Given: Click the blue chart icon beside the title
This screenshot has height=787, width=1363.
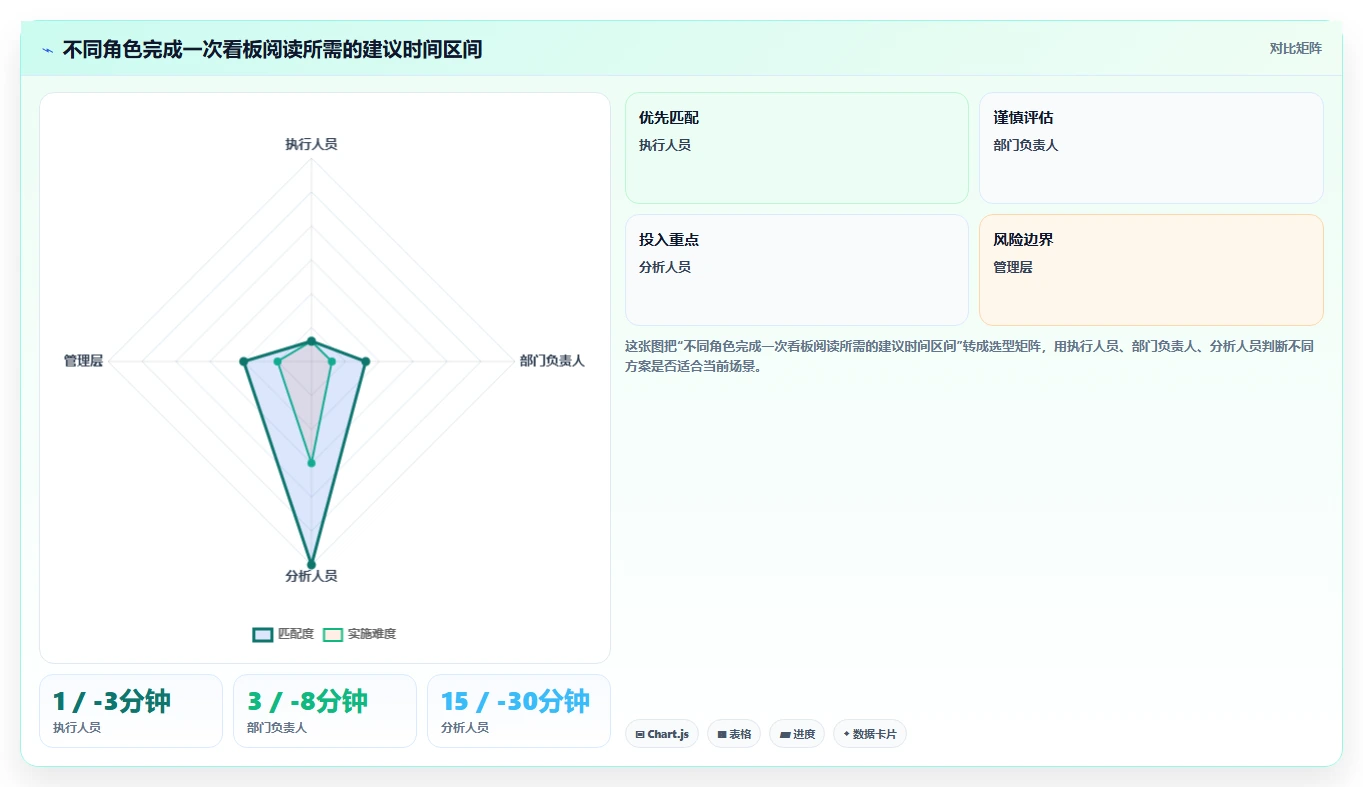Looking at the screenshot, I should coord(47,50).
